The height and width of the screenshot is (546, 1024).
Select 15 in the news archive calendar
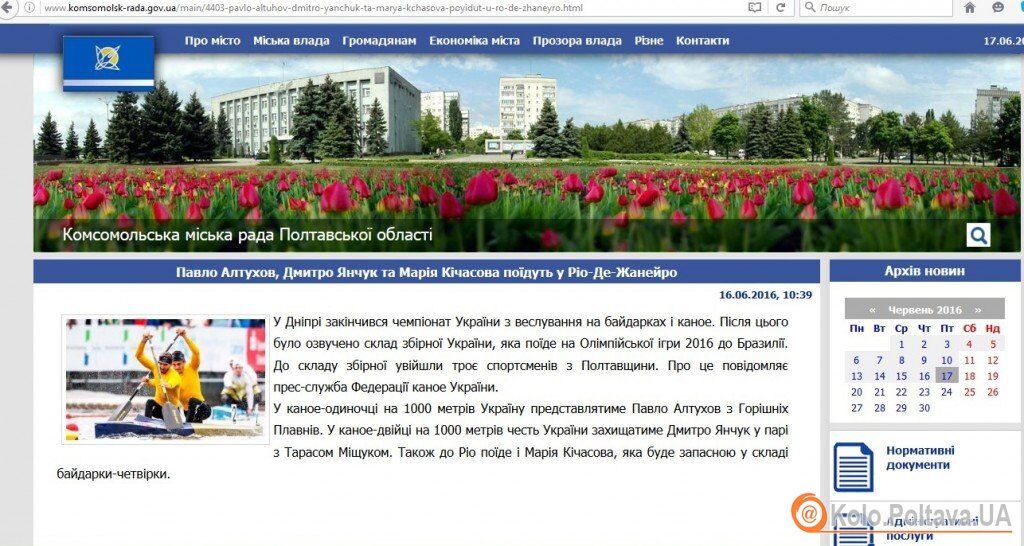901,376
